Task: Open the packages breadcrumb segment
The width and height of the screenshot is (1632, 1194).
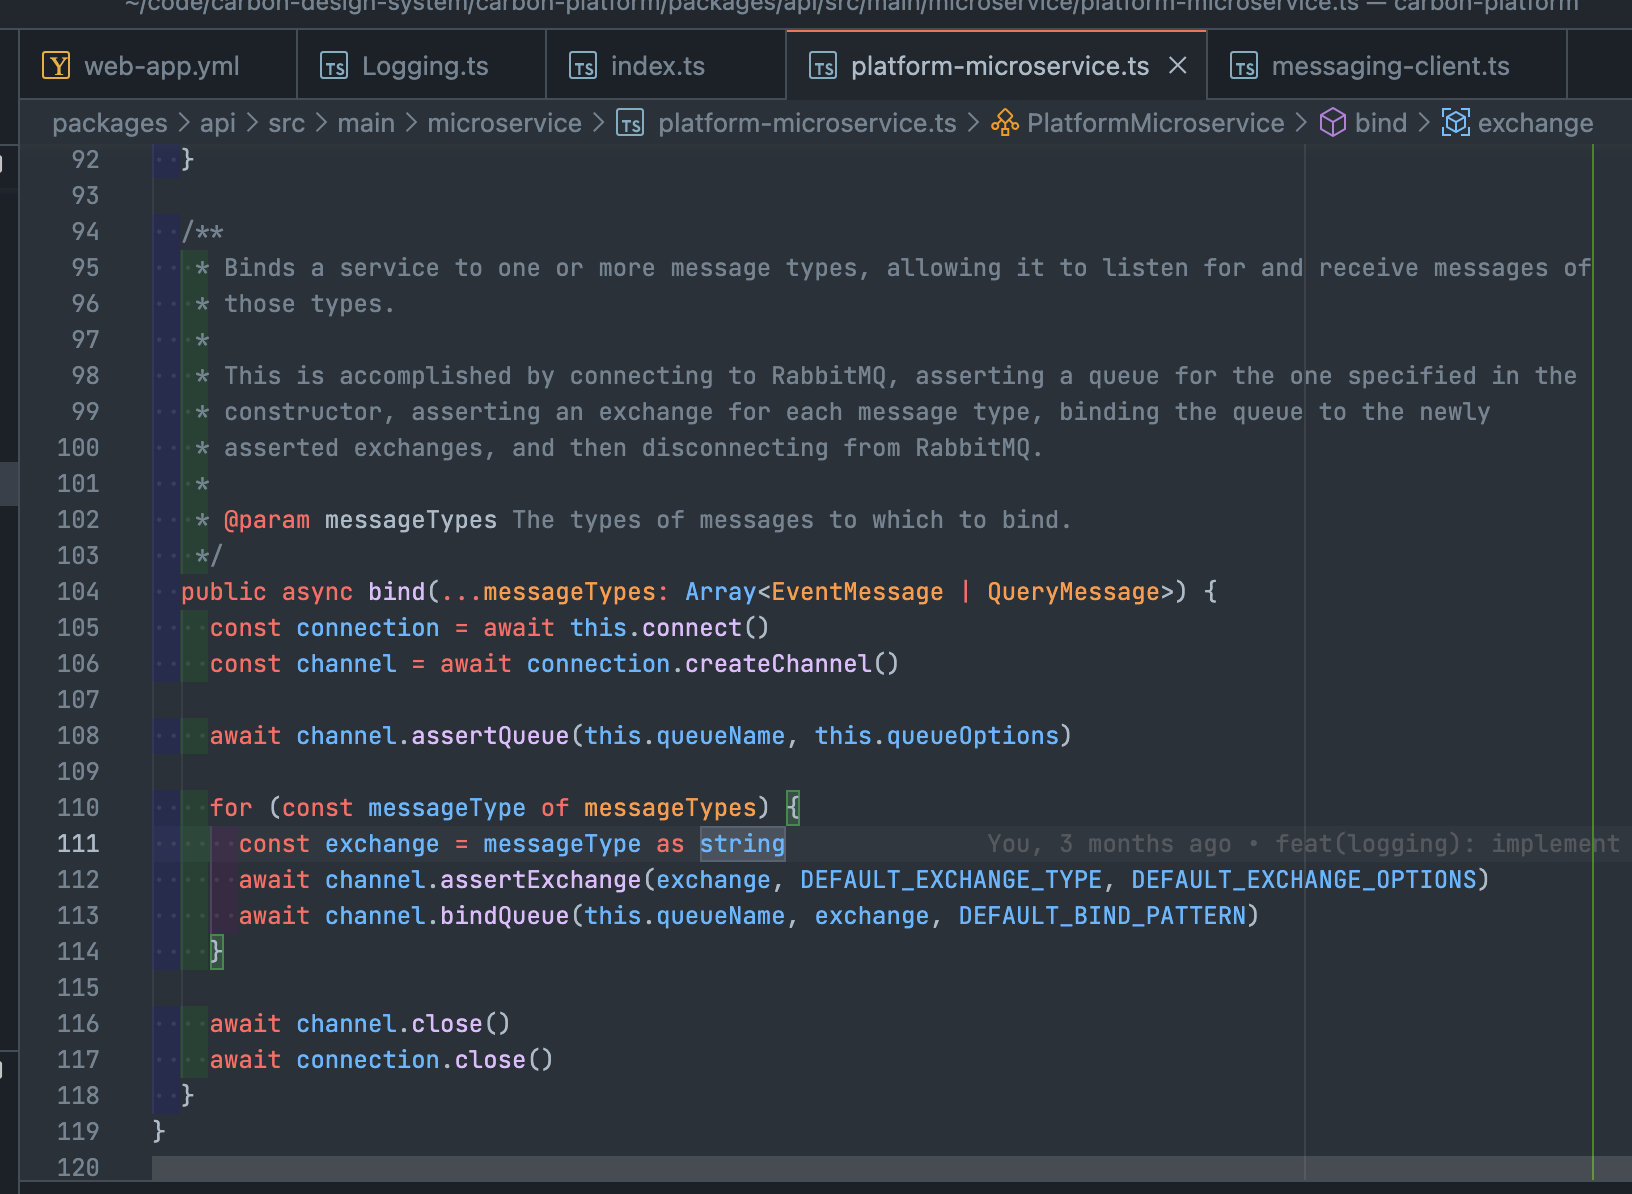Action: point(110,123)
